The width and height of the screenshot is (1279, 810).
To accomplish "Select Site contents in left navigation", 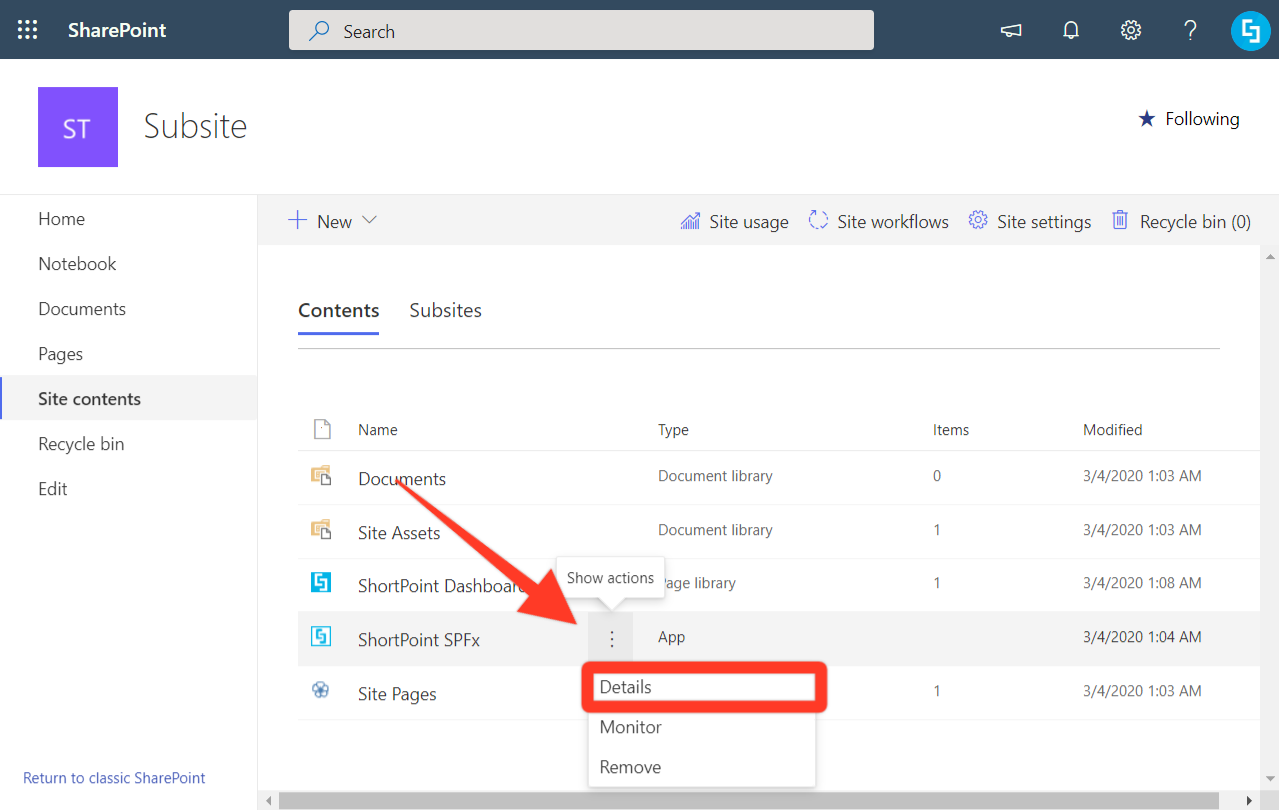I will [128, 399].
